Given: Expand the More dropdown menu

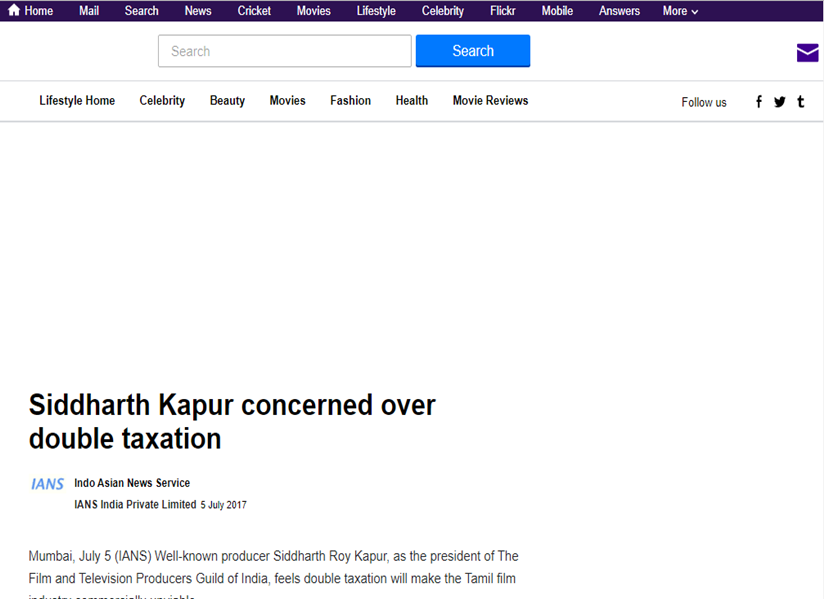Looking at the screenshot, I should click(x=680, y=11).
